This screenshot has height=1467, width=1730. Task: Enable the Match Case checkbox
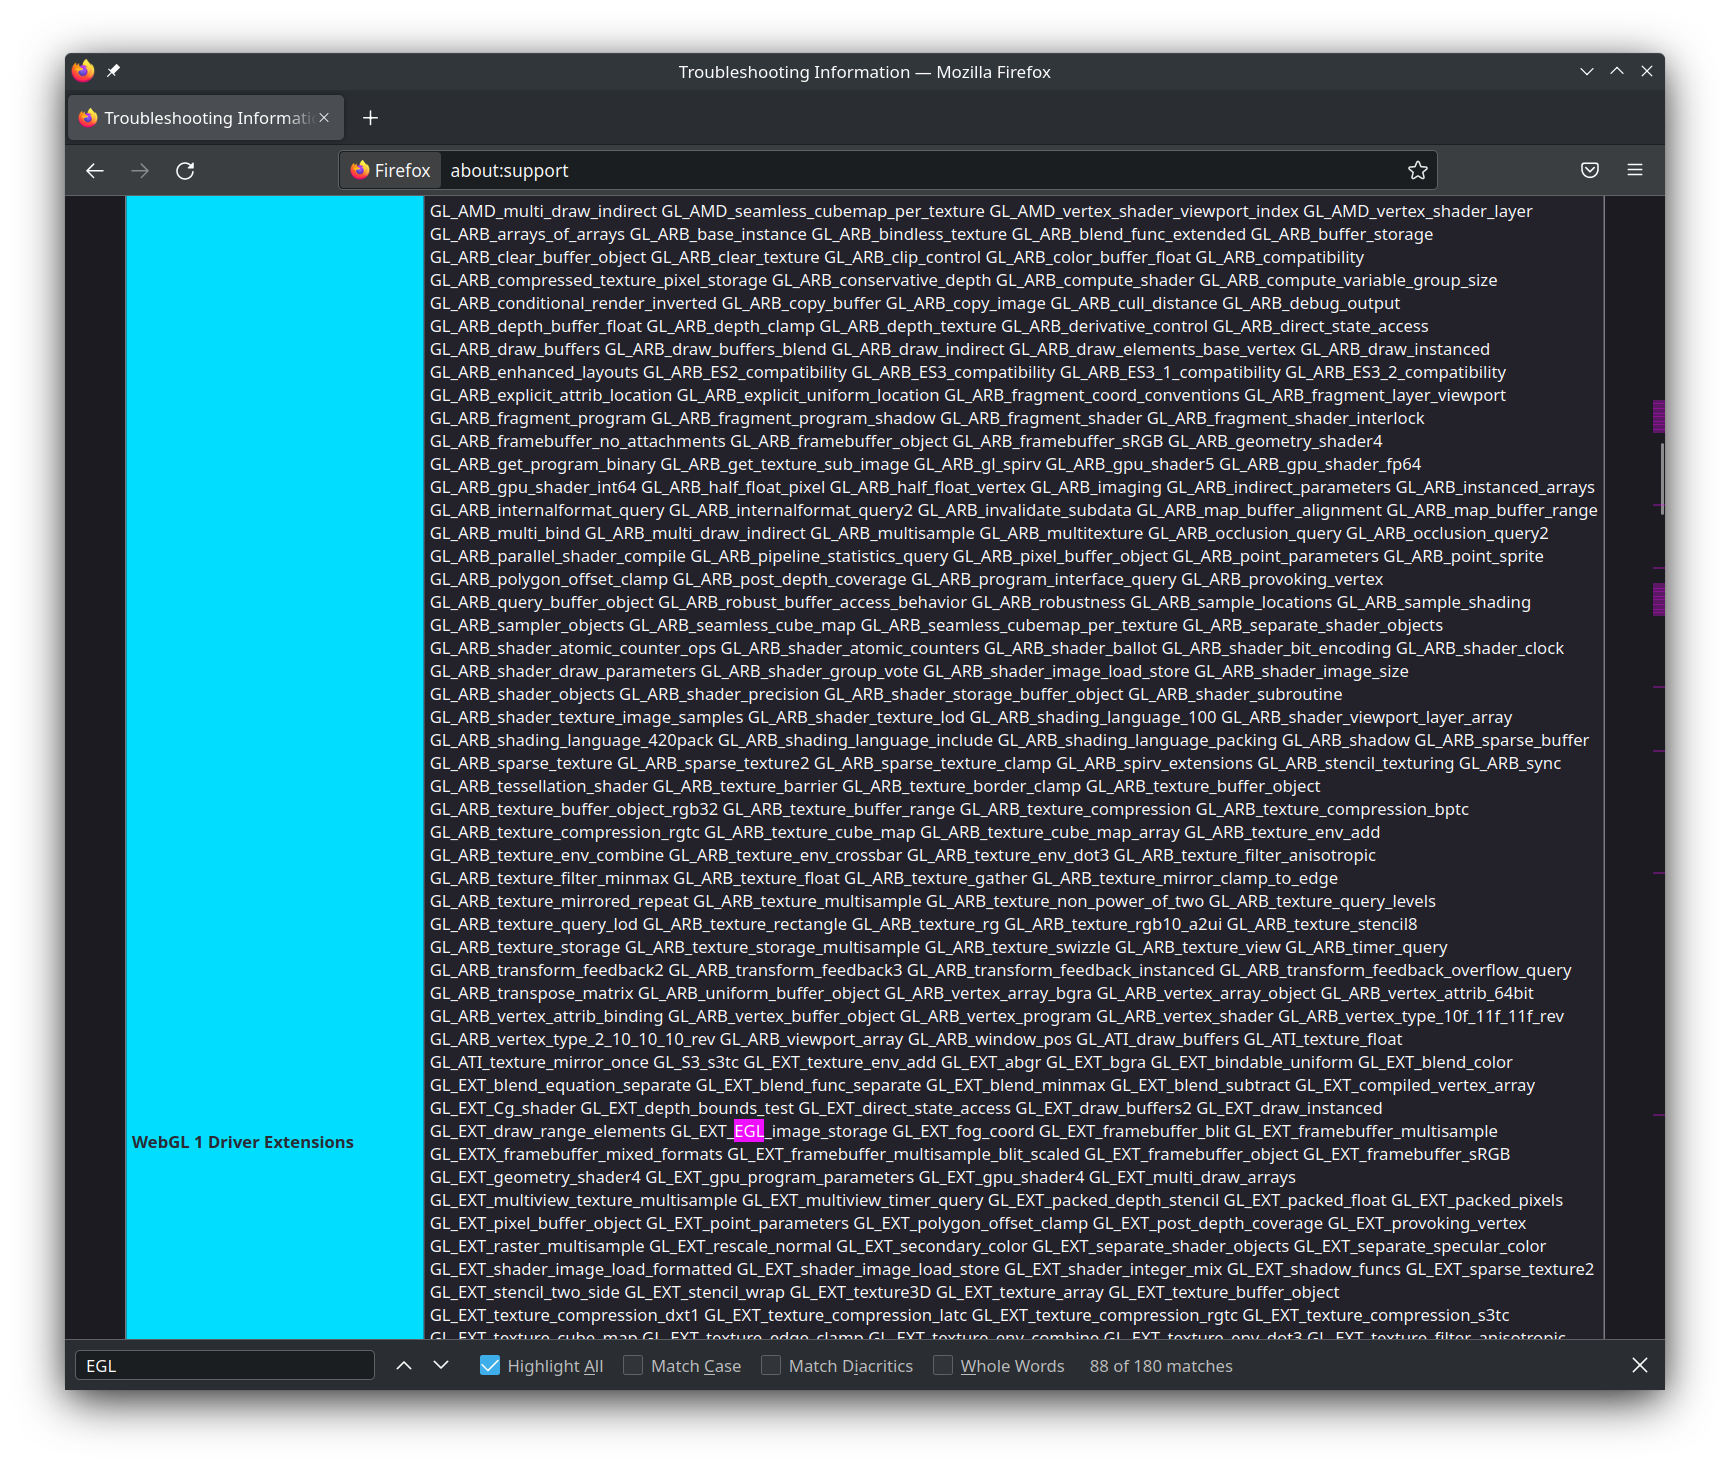(x=633, y=1366)
